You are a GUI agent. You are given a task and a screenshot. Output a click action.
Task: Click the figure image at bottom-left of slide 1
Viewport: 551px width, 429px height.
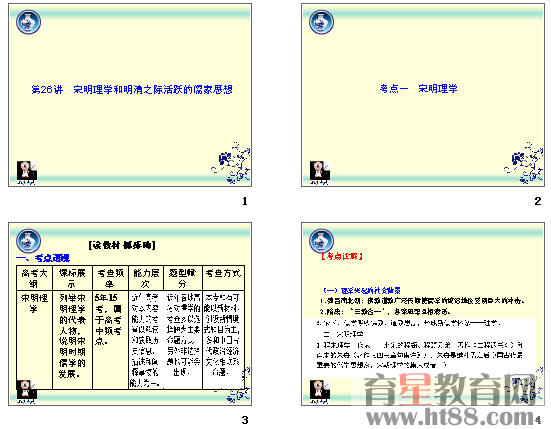coord(27,172)
